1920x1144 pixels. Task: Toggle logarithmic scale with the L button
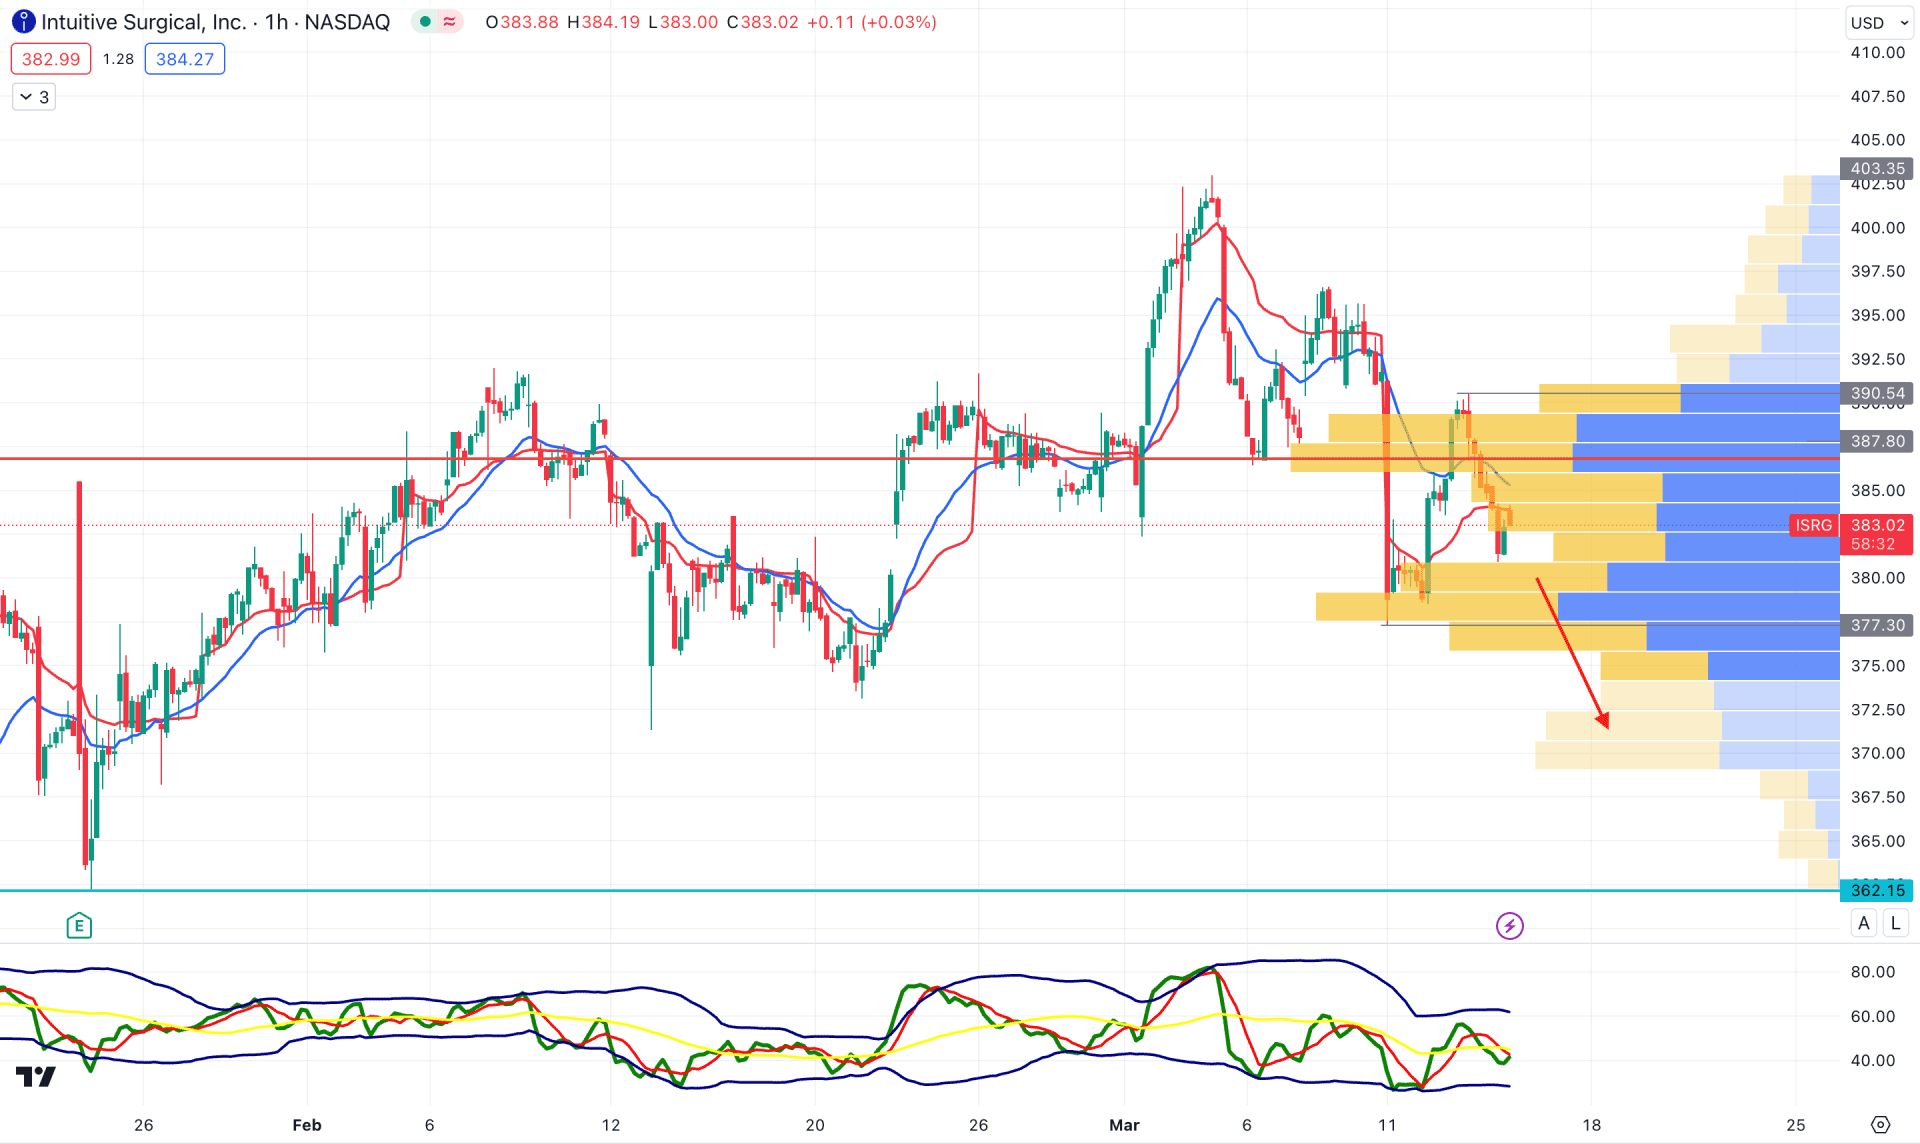[x=1895, y=924]
